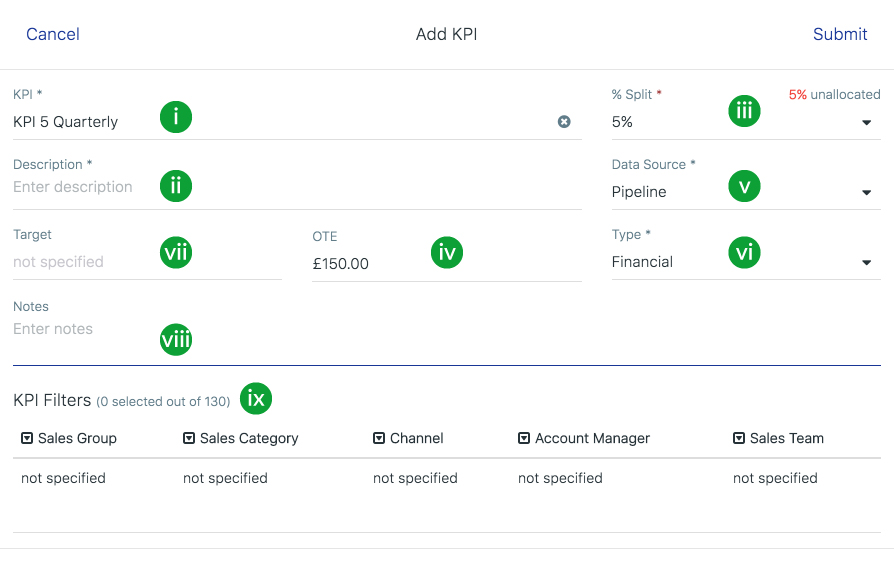
Task: Toggle the Sales Group filter checkbox icon
Action: pyautogui.click(x=27, y=438)
